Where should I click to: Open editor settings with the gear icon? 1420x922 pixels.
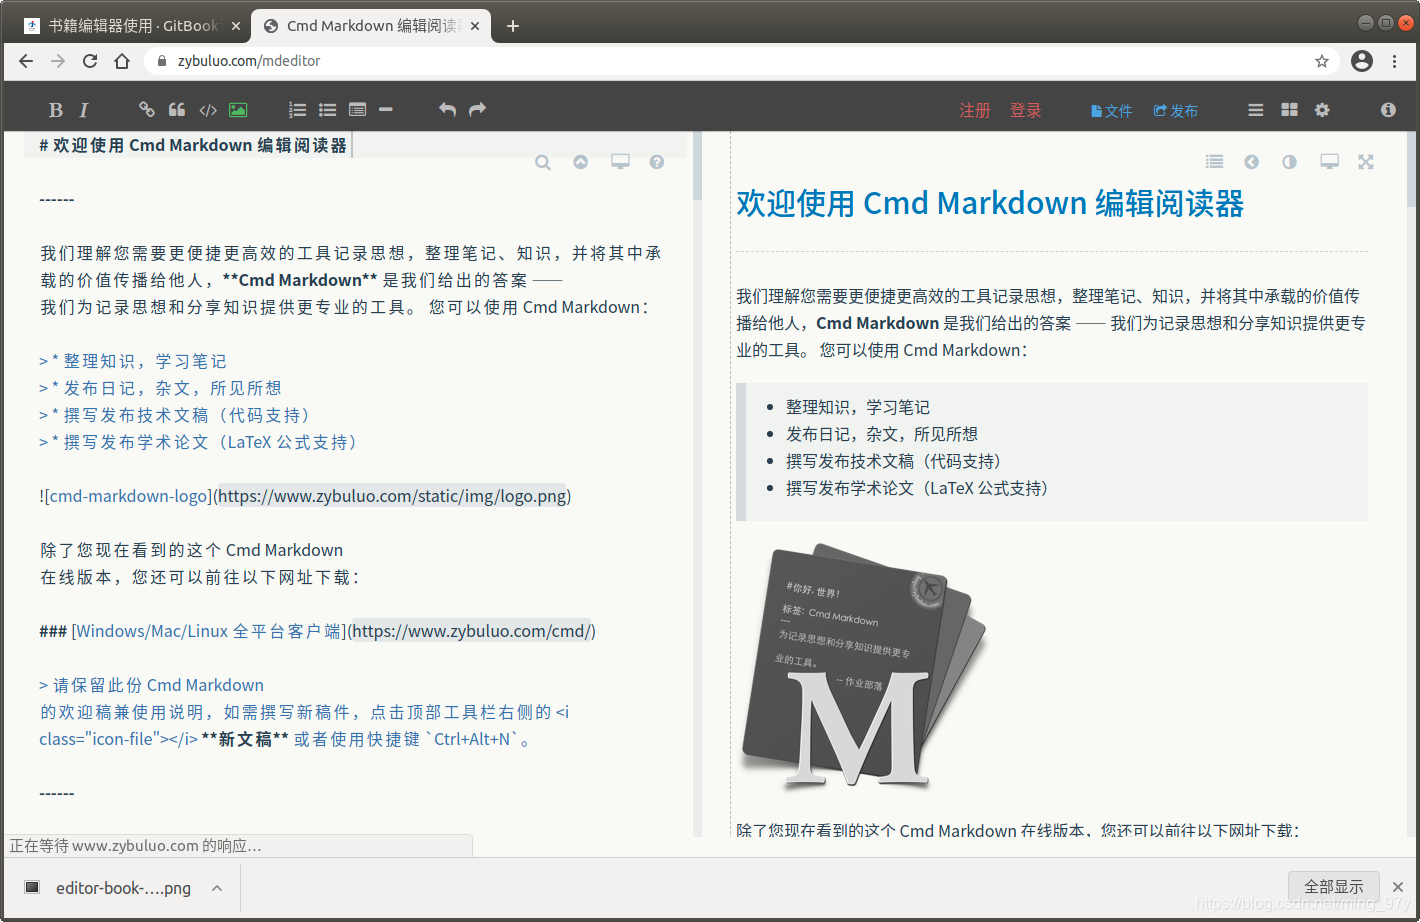pyautogui.click(x=1322, y=110)
